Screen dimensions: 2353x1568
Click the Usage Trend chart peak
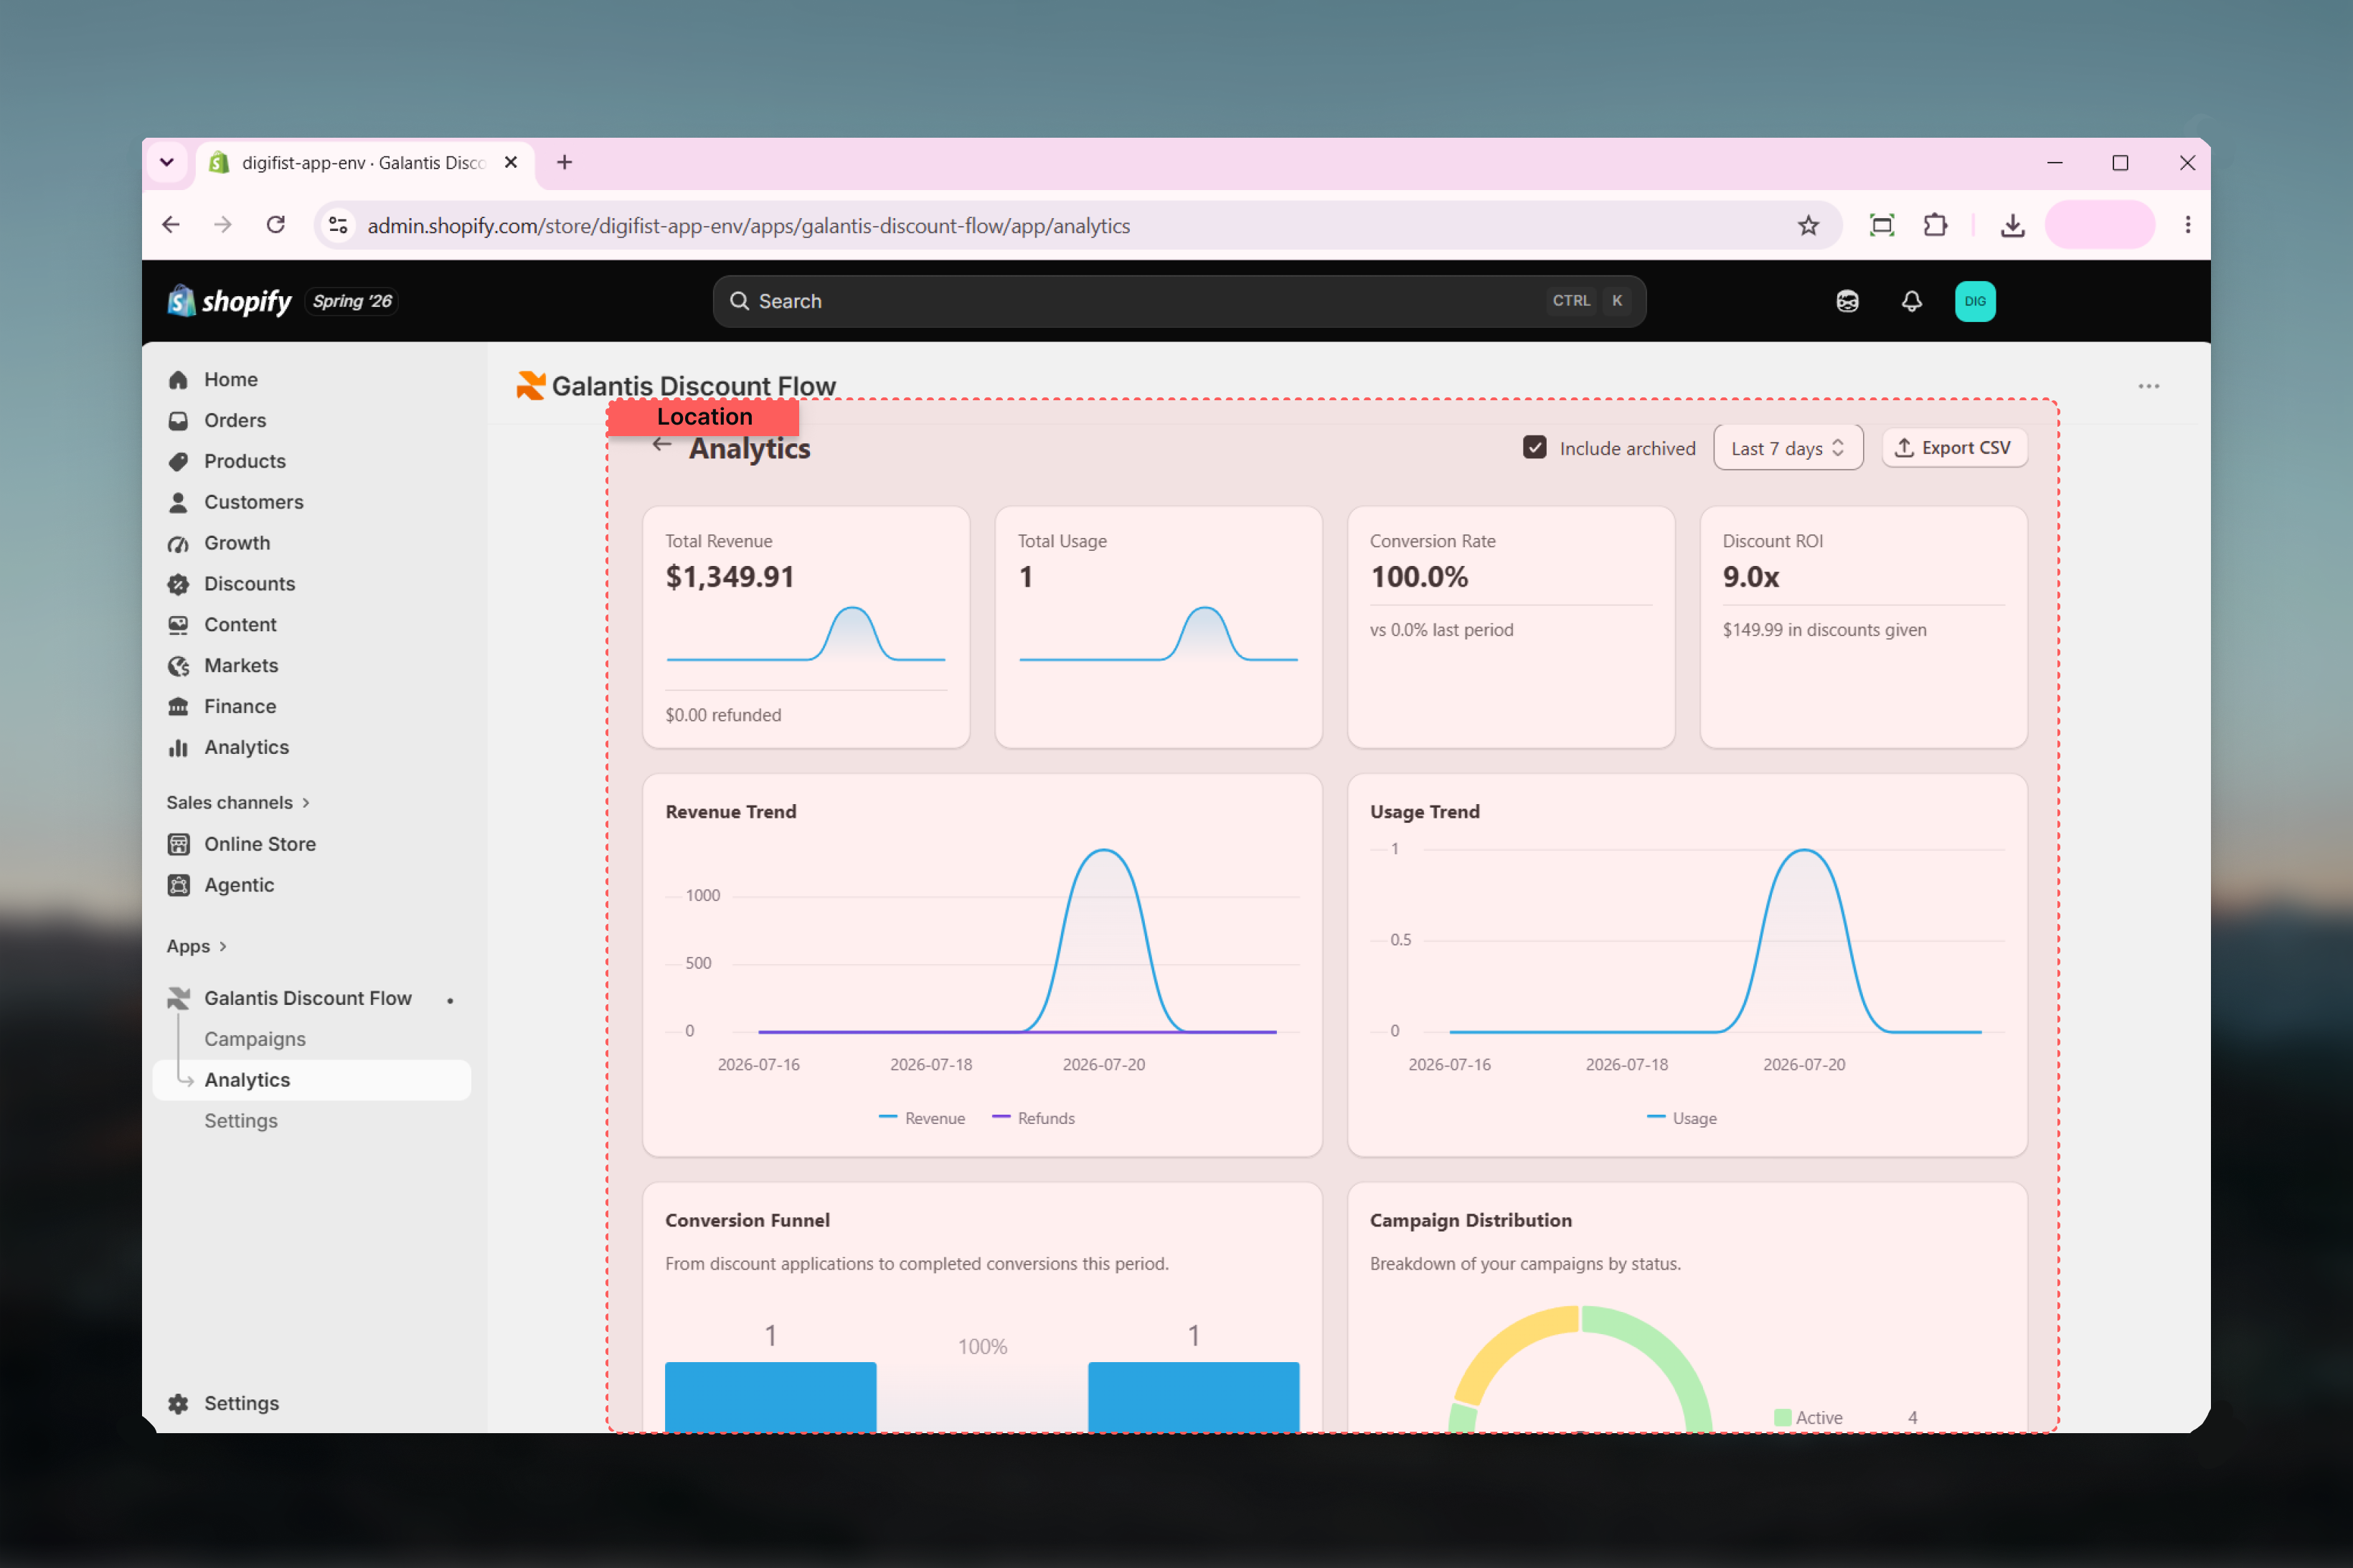point(1804,852)
